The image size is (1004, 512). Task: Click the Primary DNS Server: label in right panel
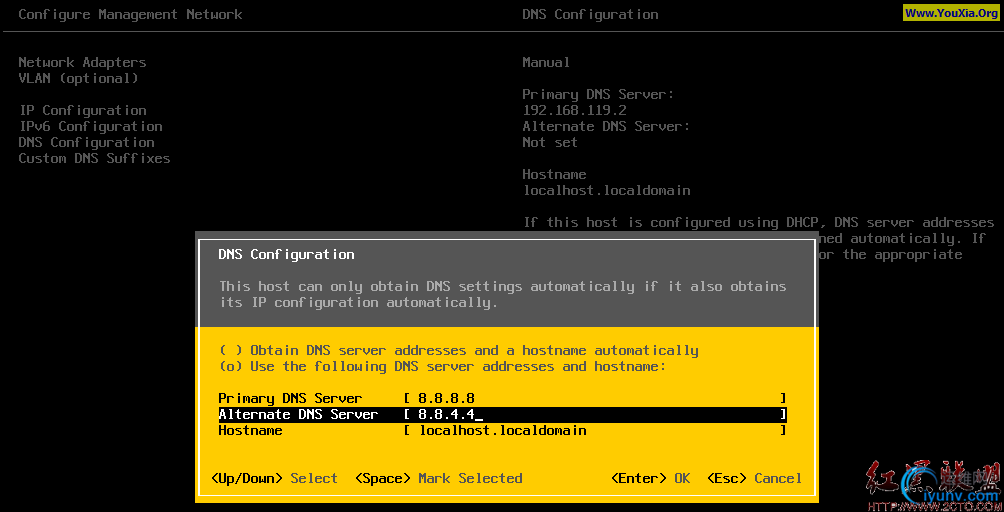click(598, 94)
